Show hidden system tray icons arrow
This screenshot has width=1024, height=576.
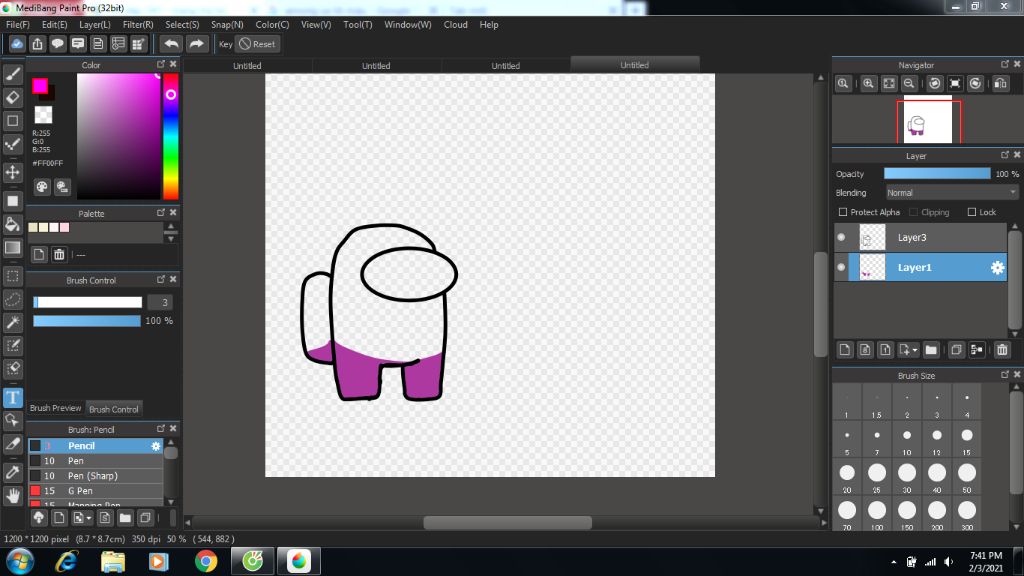[x=893, y=562]
